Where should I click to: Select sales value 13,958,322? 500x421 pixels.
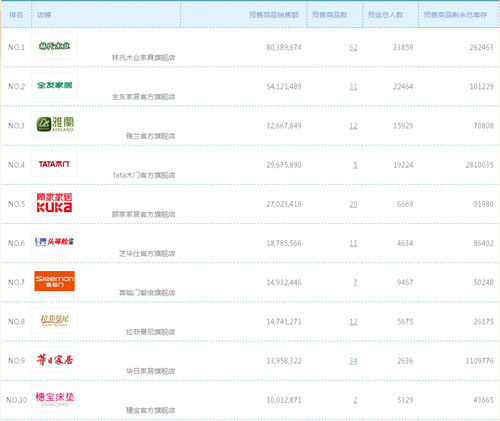(x=284, y=361)
